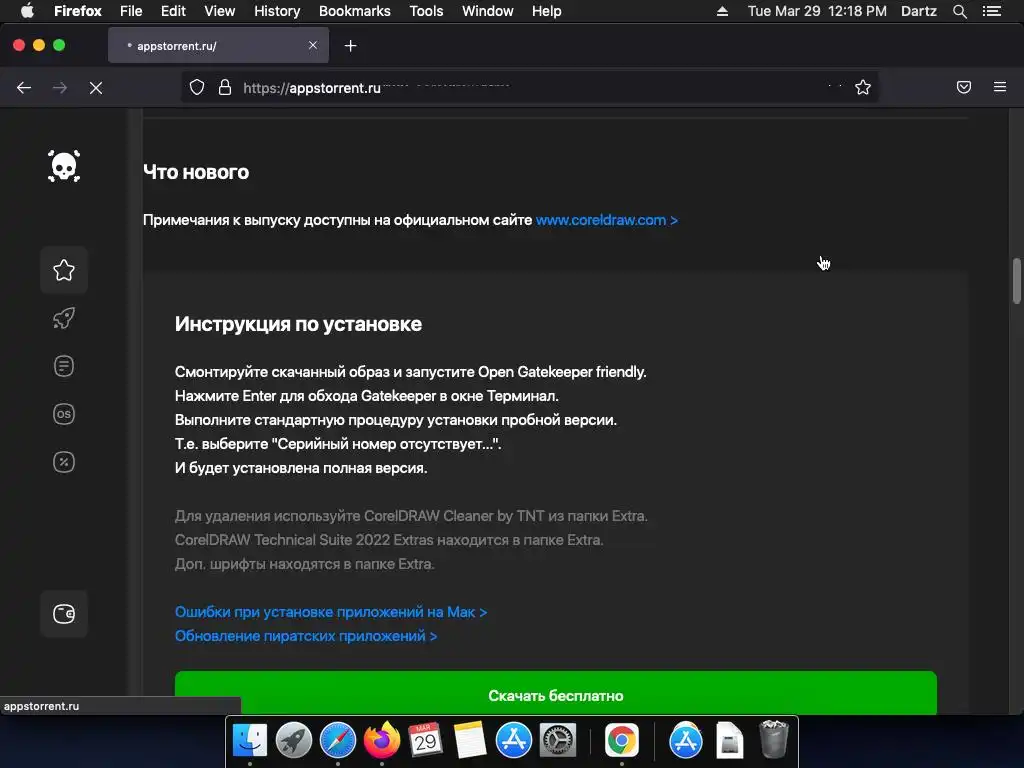This screenshot has height=768, width=1024.
Task: Click the wallet icon in sidebar
Action: (64, 614)
